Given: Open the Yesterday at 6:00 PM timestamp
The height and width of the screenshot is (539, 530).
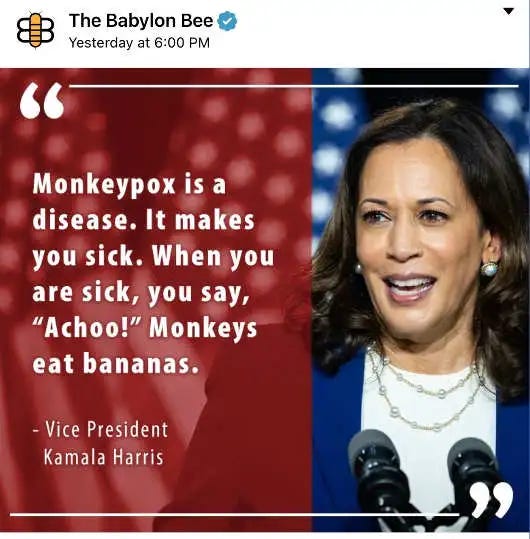Looking at the screenshot, I should (x=139, y=43).
